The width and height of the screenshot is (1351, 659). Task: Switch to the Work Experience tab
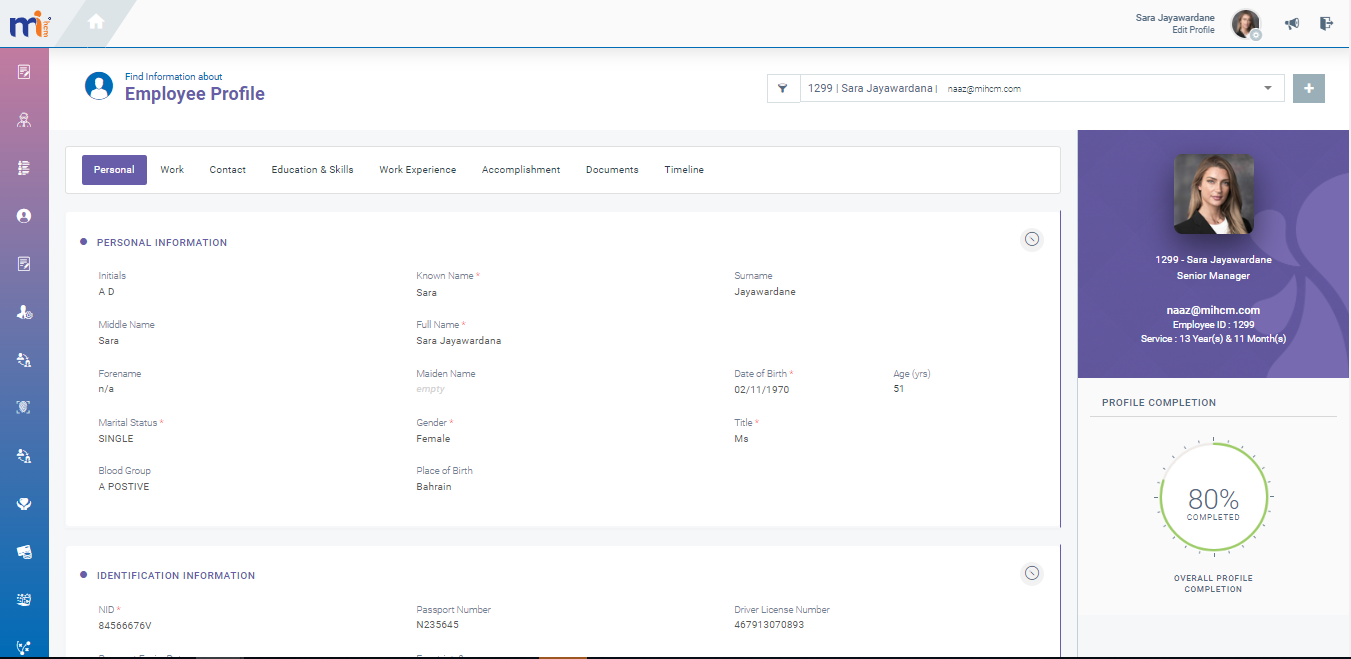pos(417,169)
